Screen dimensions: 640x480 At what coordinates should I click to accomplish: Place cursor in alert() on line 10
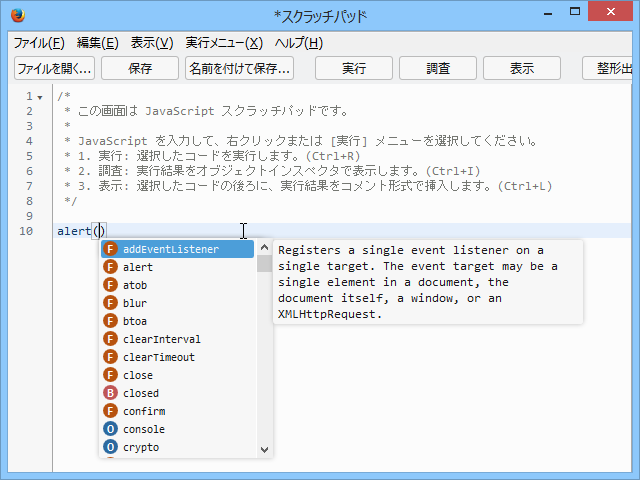point(100,231)
